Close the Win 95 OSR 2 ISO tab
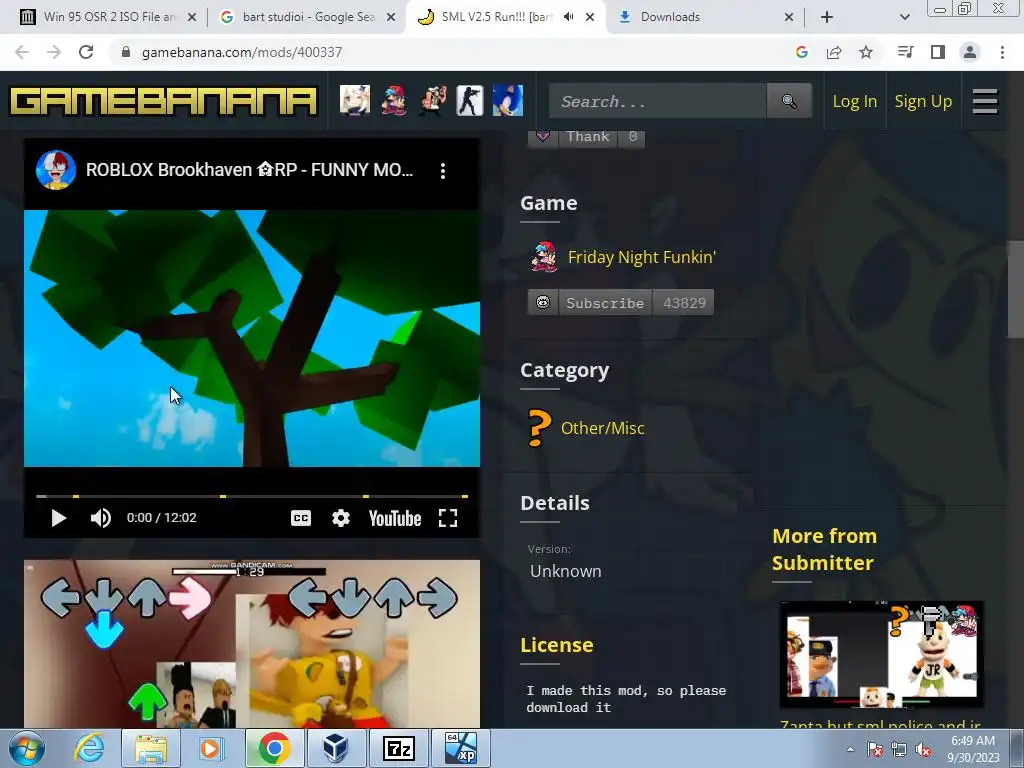Screen dimensions: 1024x768 click(x=192, y=17)
